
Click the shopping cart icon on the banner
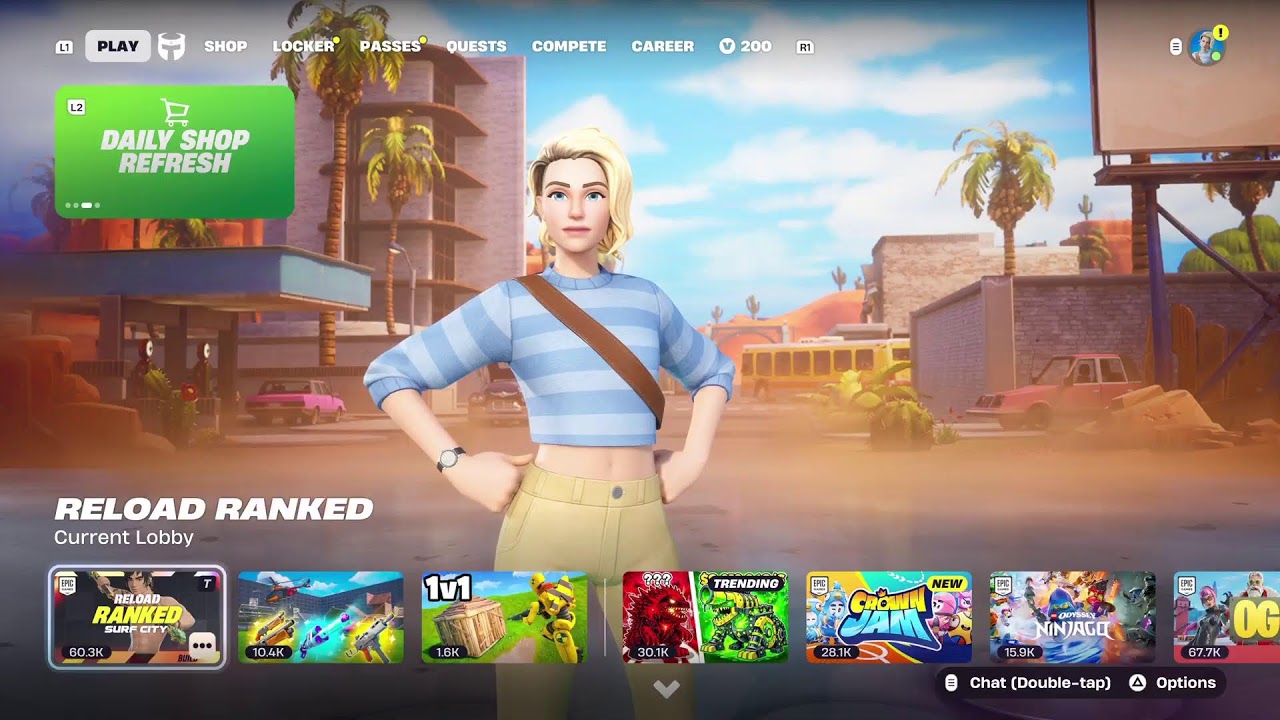175,112
